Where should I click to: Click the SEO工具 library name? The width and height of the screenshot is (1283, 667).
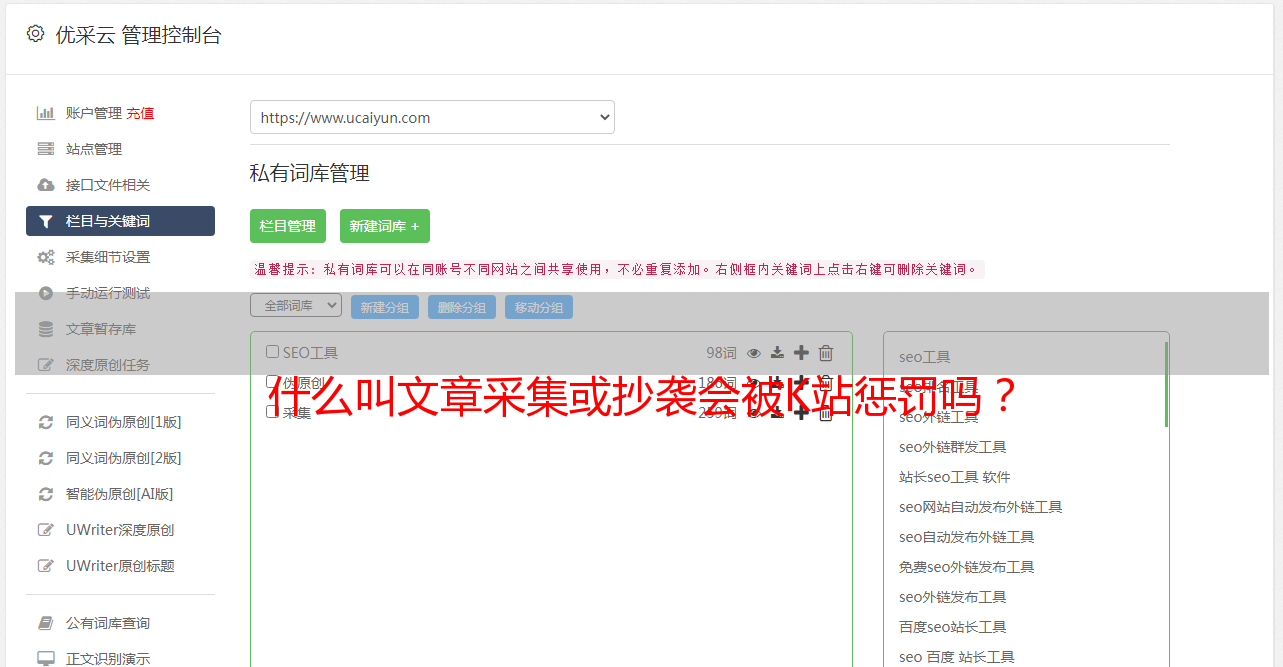[310, 353]
